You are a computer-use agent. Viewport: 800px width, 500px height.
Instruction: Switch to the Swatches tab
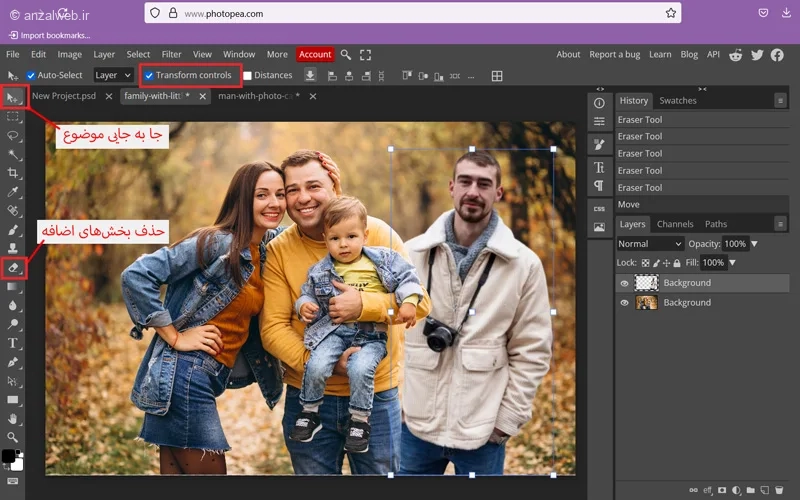[678, 101]
